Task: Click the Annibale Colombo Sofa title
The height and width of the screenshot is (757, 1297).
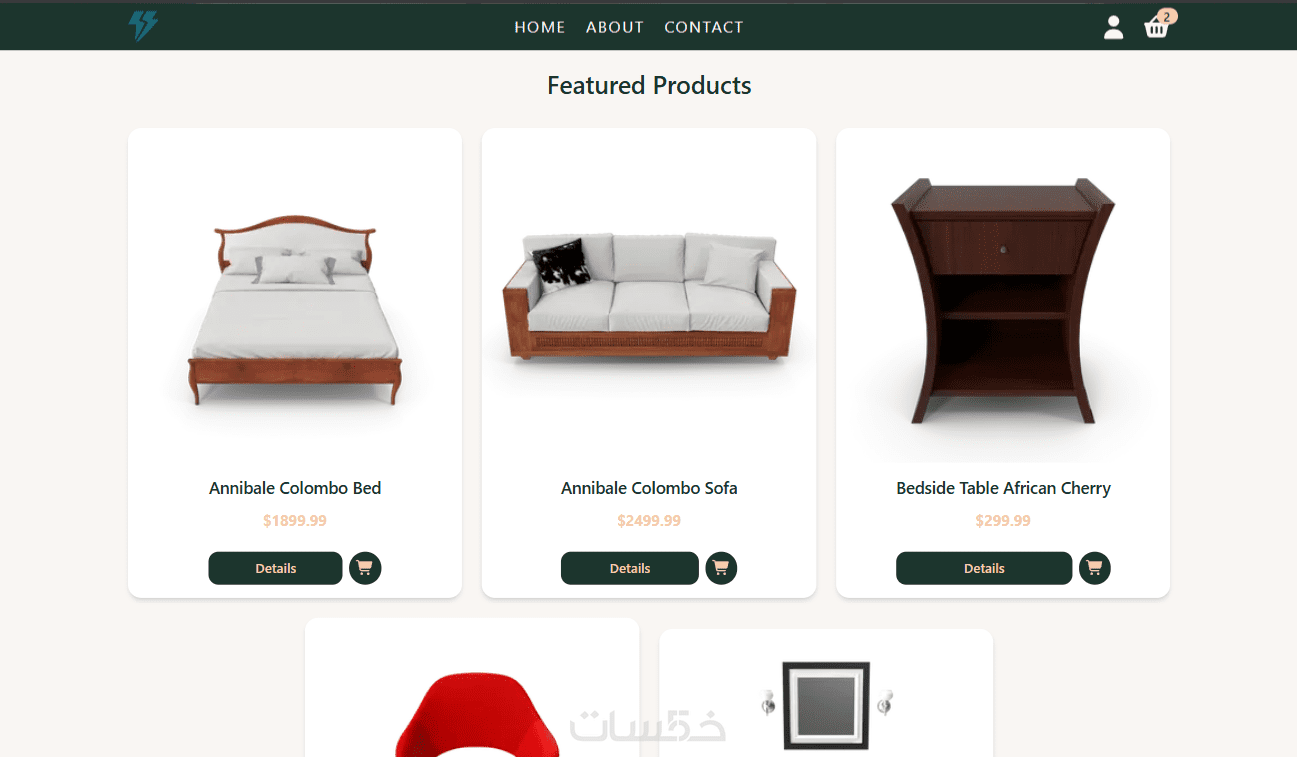Action: tap(649, 488)
